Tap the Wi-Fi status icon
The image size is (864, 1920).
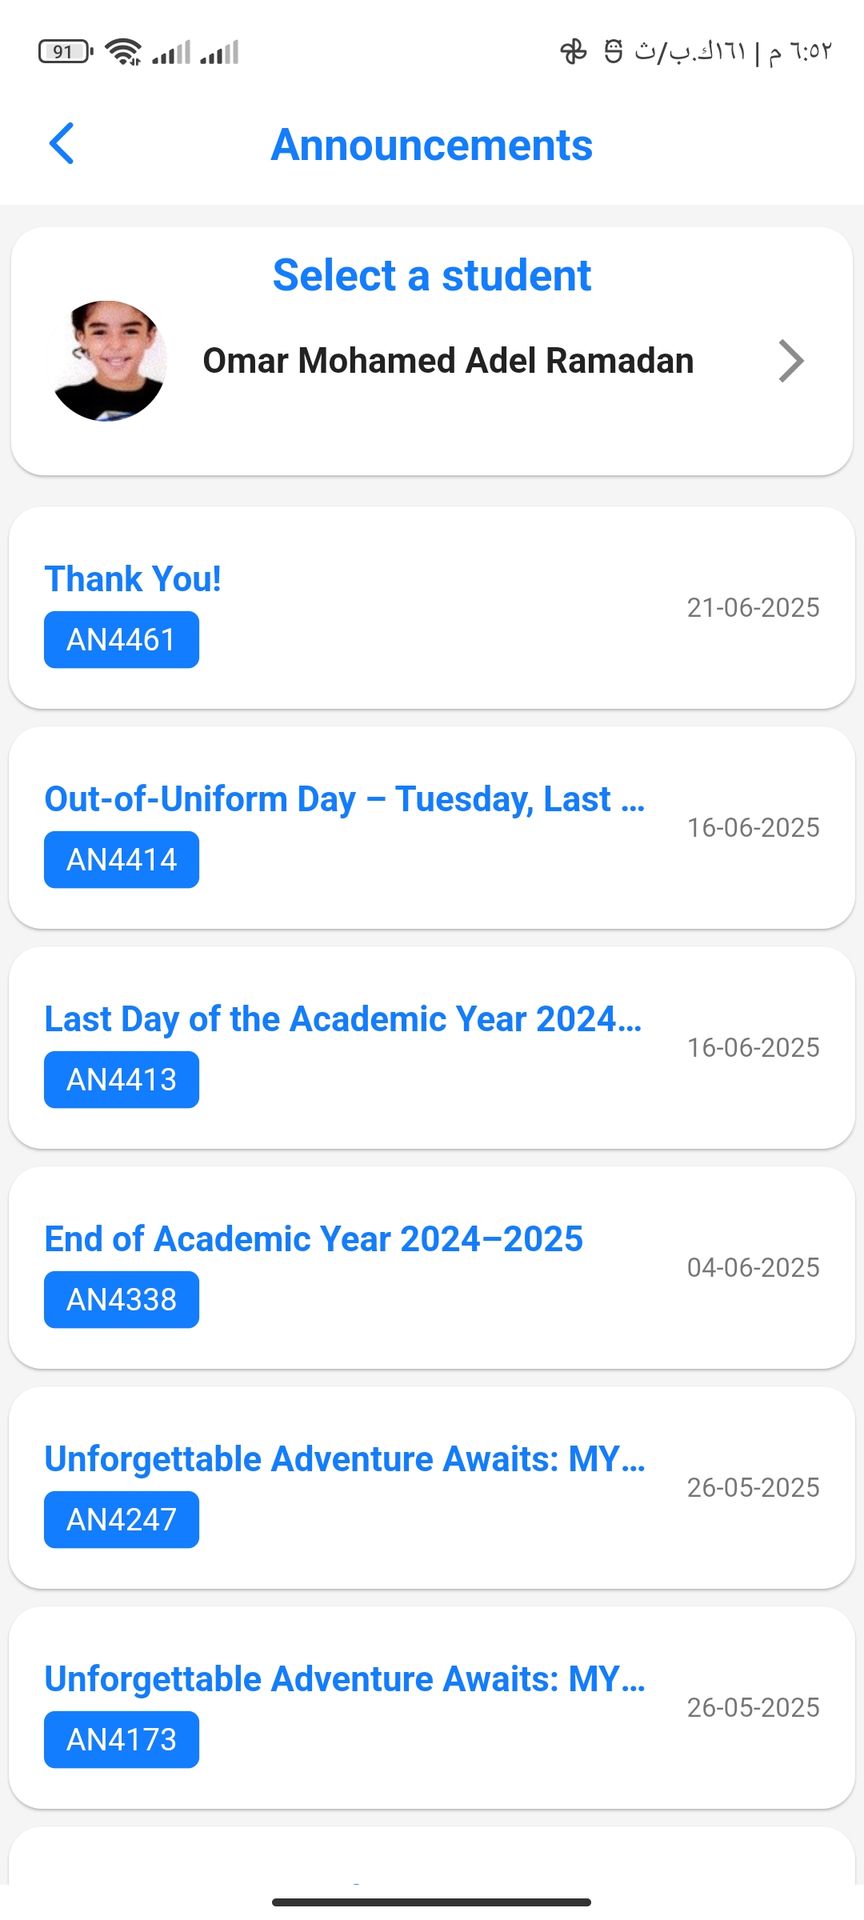point(123,51)
